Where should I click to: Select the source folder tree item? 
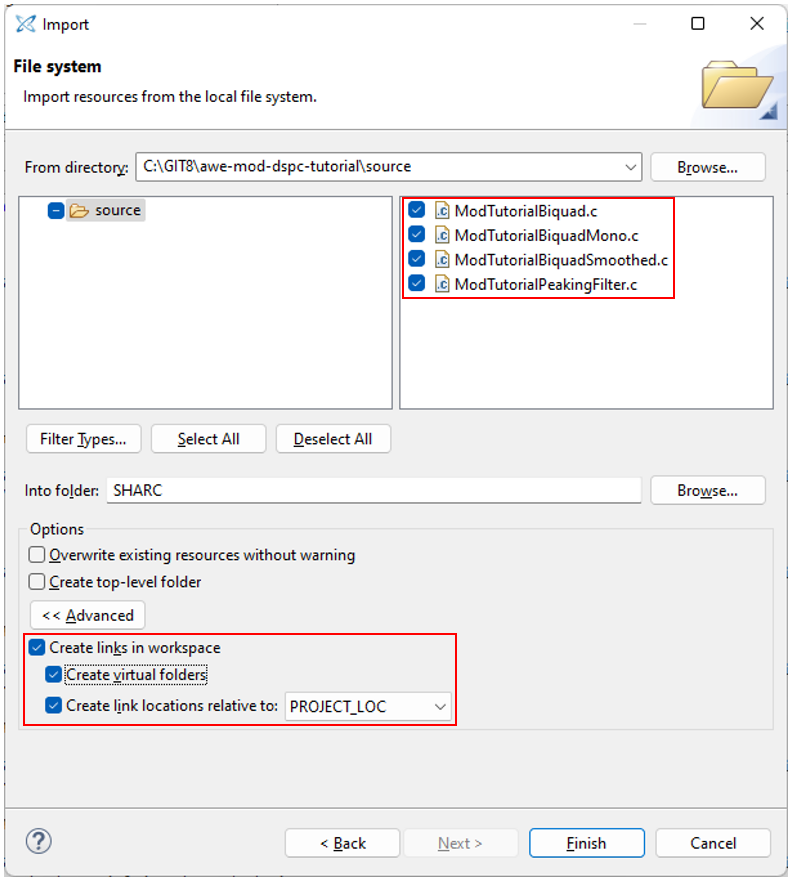[117, 211]
